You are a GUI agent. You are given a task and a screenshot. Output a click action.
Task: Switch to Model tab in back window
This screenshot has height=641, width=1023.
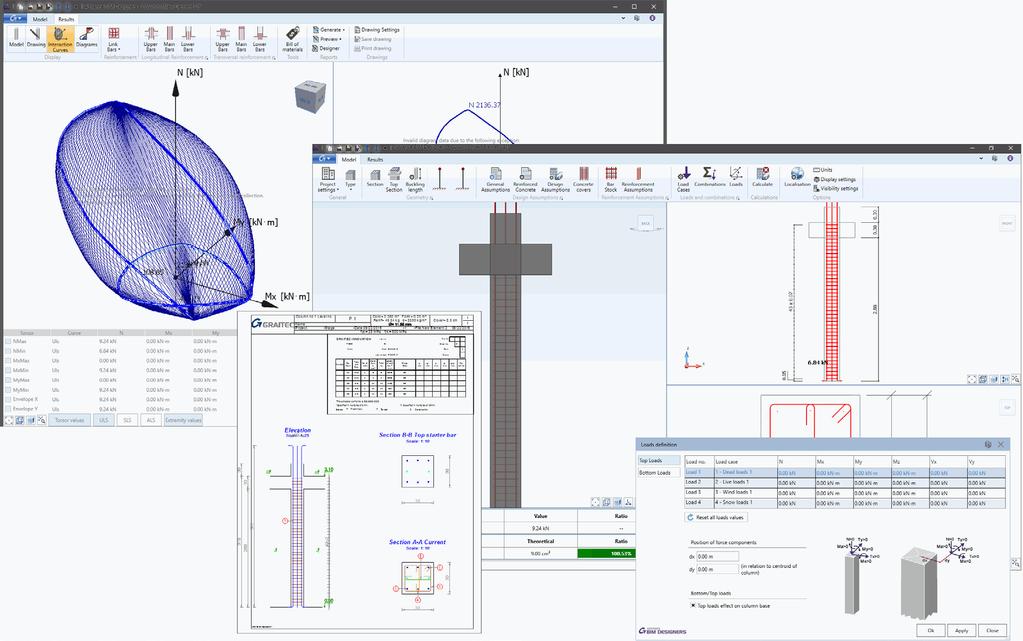[40, 19]
